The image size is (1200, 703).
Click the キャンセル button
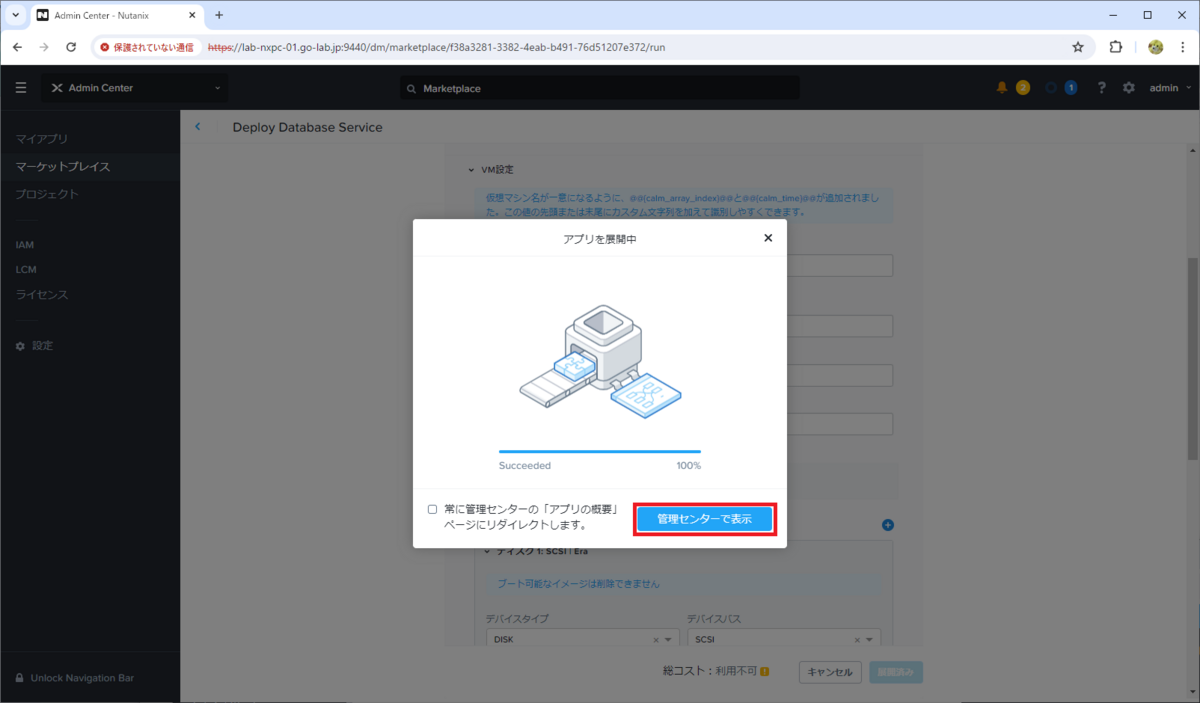(x=829, y=672)
